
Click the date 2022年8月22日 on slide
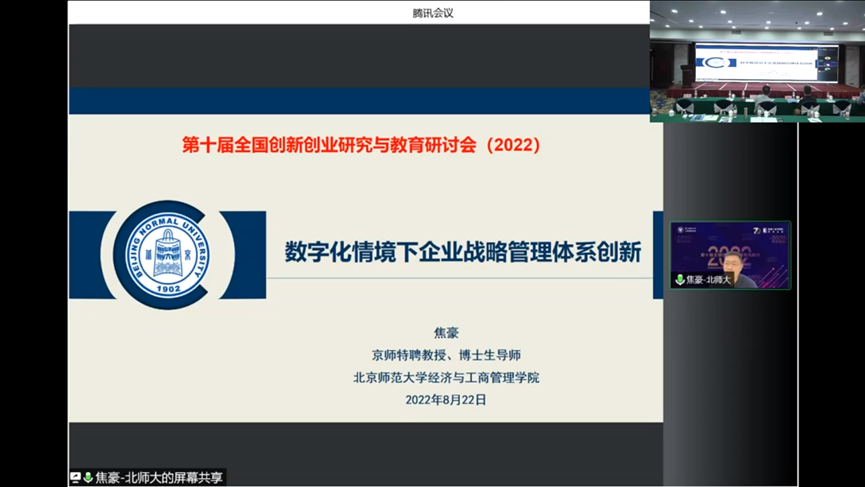click(x=445, y=400)
